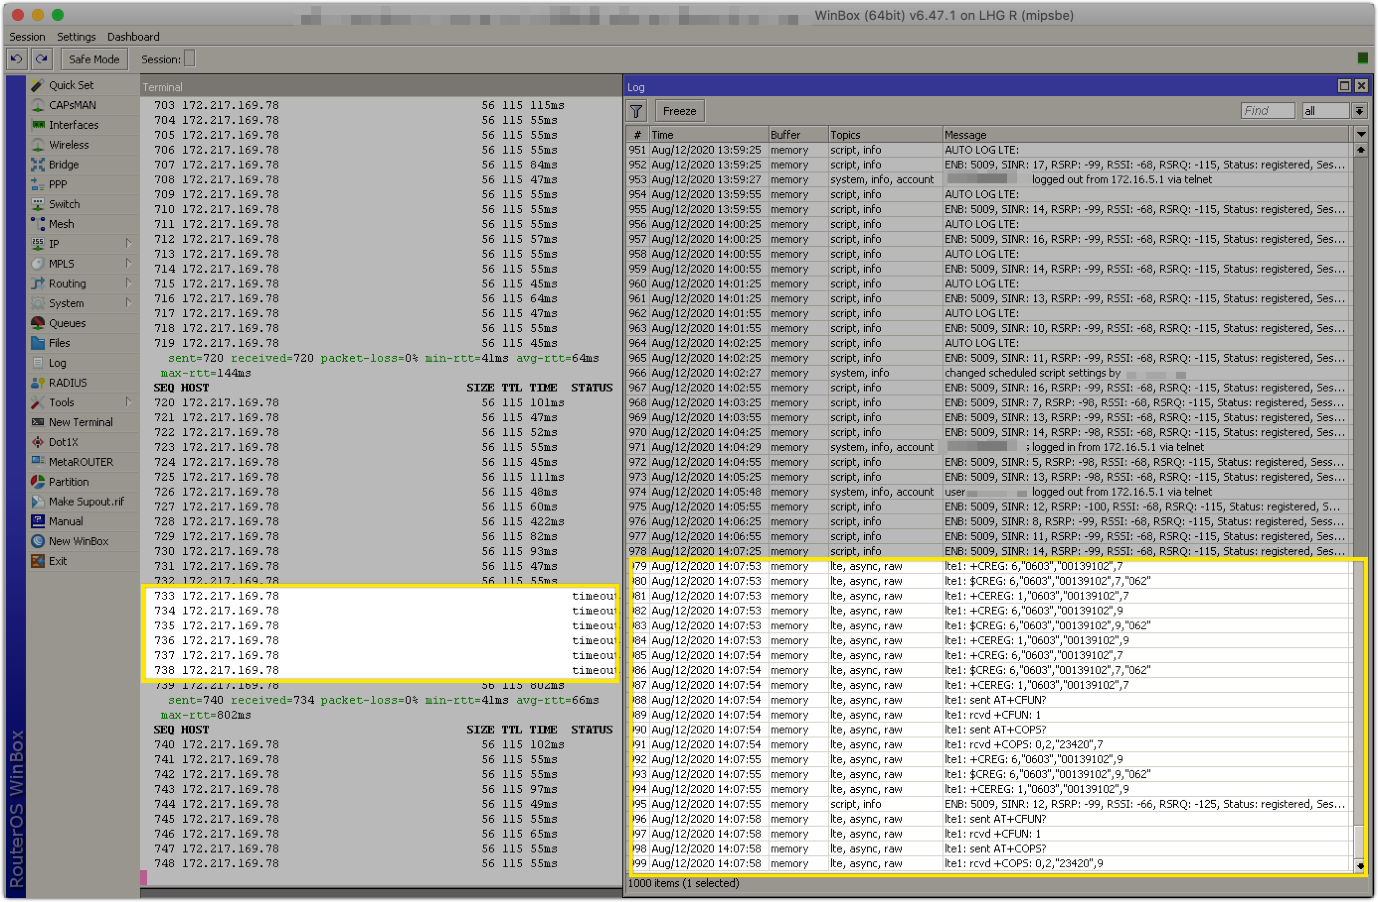Expand the Tools submenu arrow
Viewport: 1378px width, 902px height.
point(129,402)
